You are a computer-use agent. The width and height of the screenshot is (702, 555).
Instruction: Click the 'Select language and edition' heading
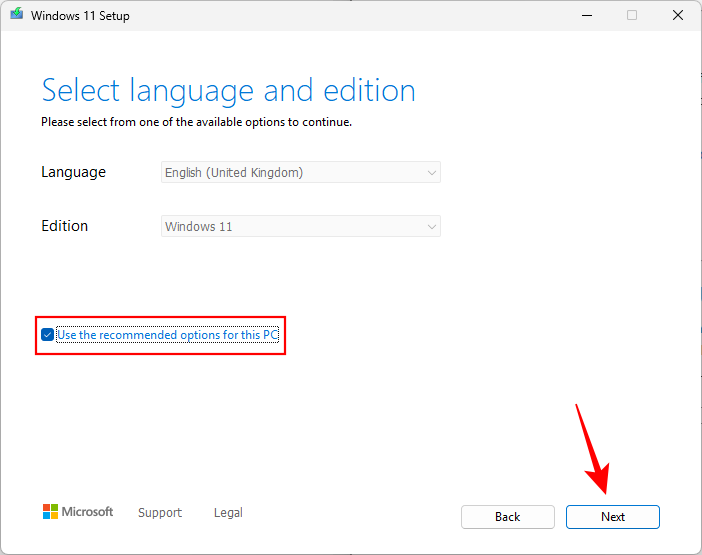[x=228, y=91]
